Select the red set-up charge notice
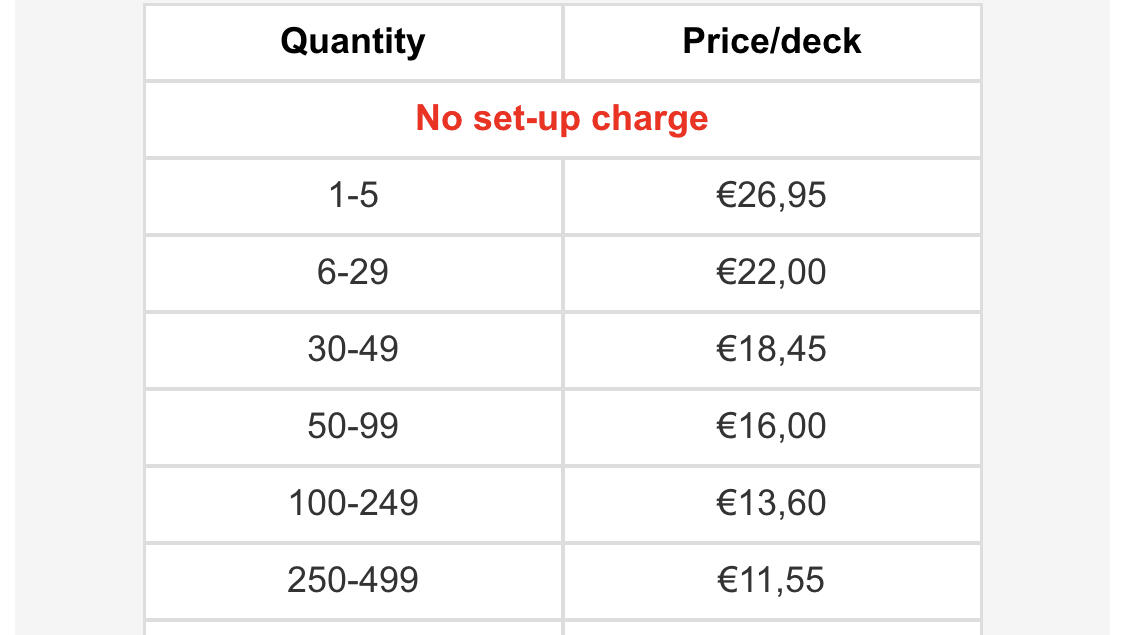The height and width of the screenshot is (635, 1125). [562, 118]
